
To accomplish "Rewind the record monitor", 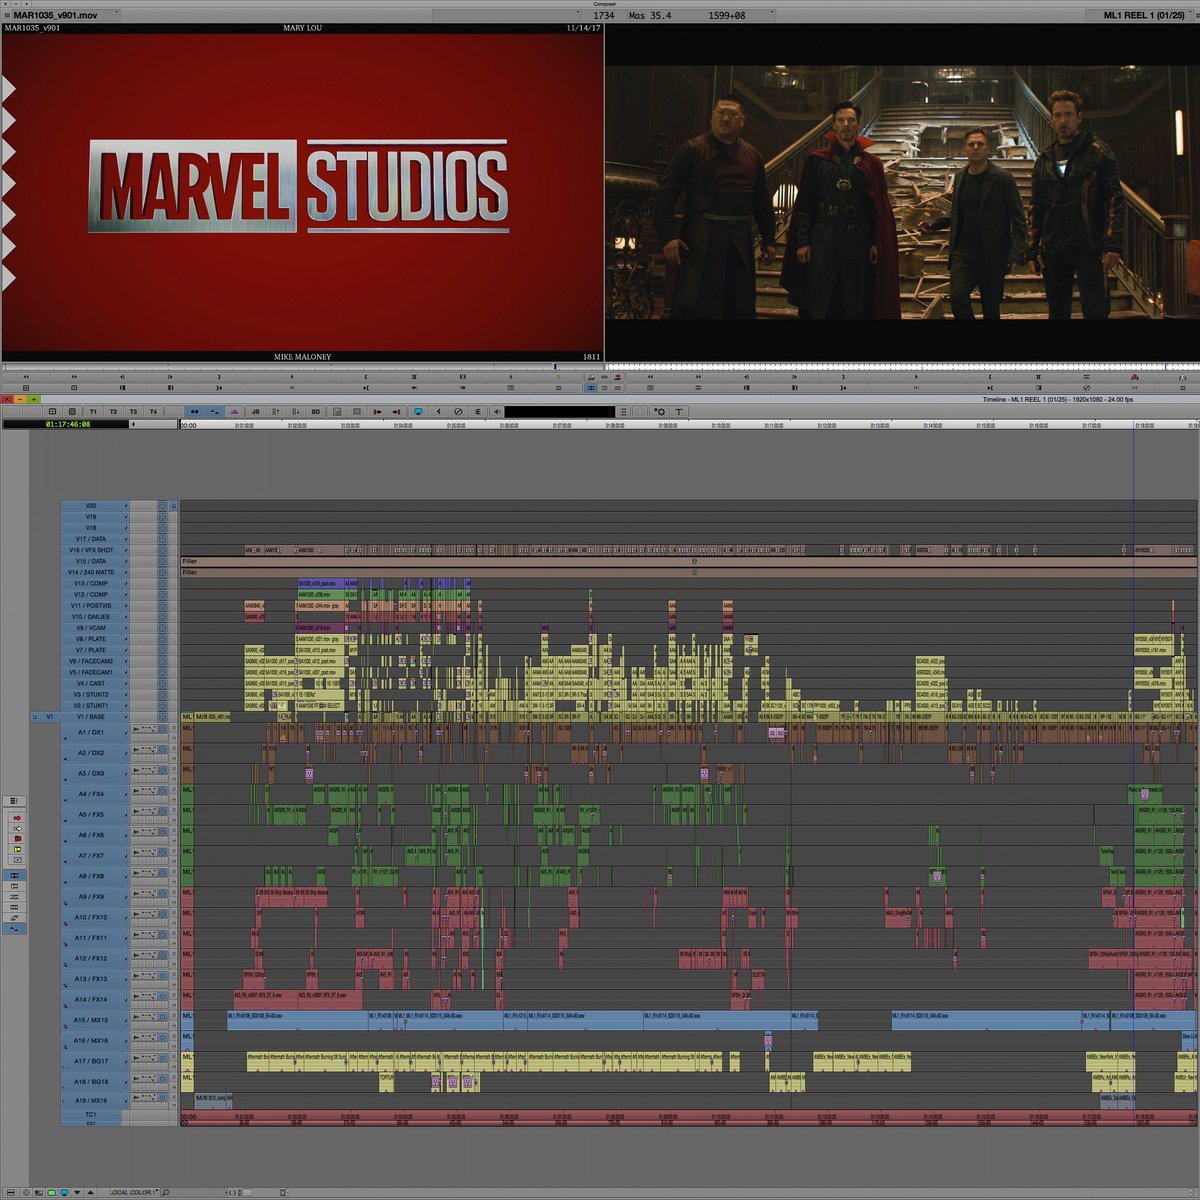I will click(x=650, y=377).
